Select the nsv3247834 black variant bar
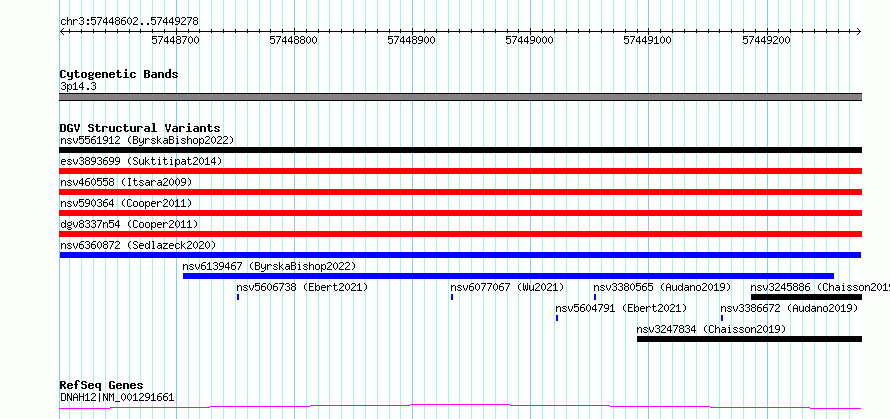The image size is (890, 419). (x=749, y=339)
